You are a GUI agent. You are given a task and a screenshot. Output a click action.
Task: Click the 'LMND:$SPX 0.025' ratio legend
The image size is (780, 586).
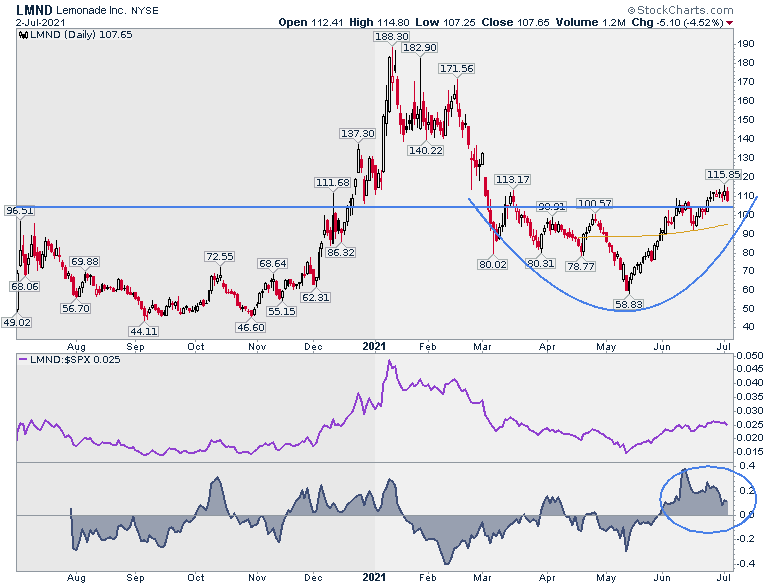pos(75,360)
